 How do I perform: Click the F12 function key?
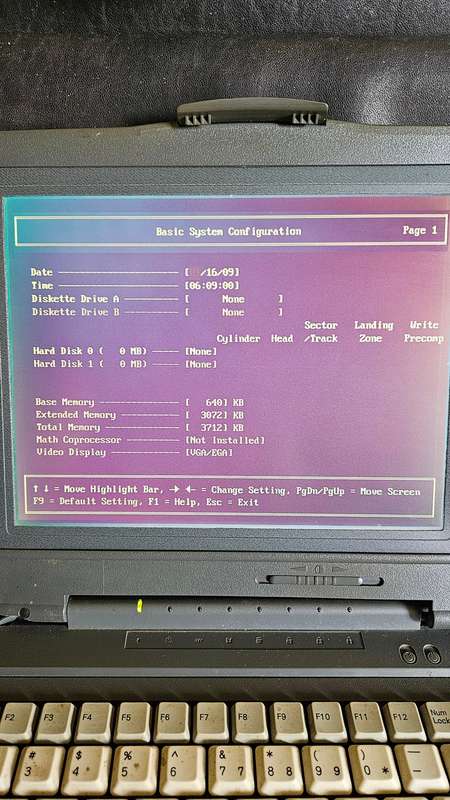[404, 721]
